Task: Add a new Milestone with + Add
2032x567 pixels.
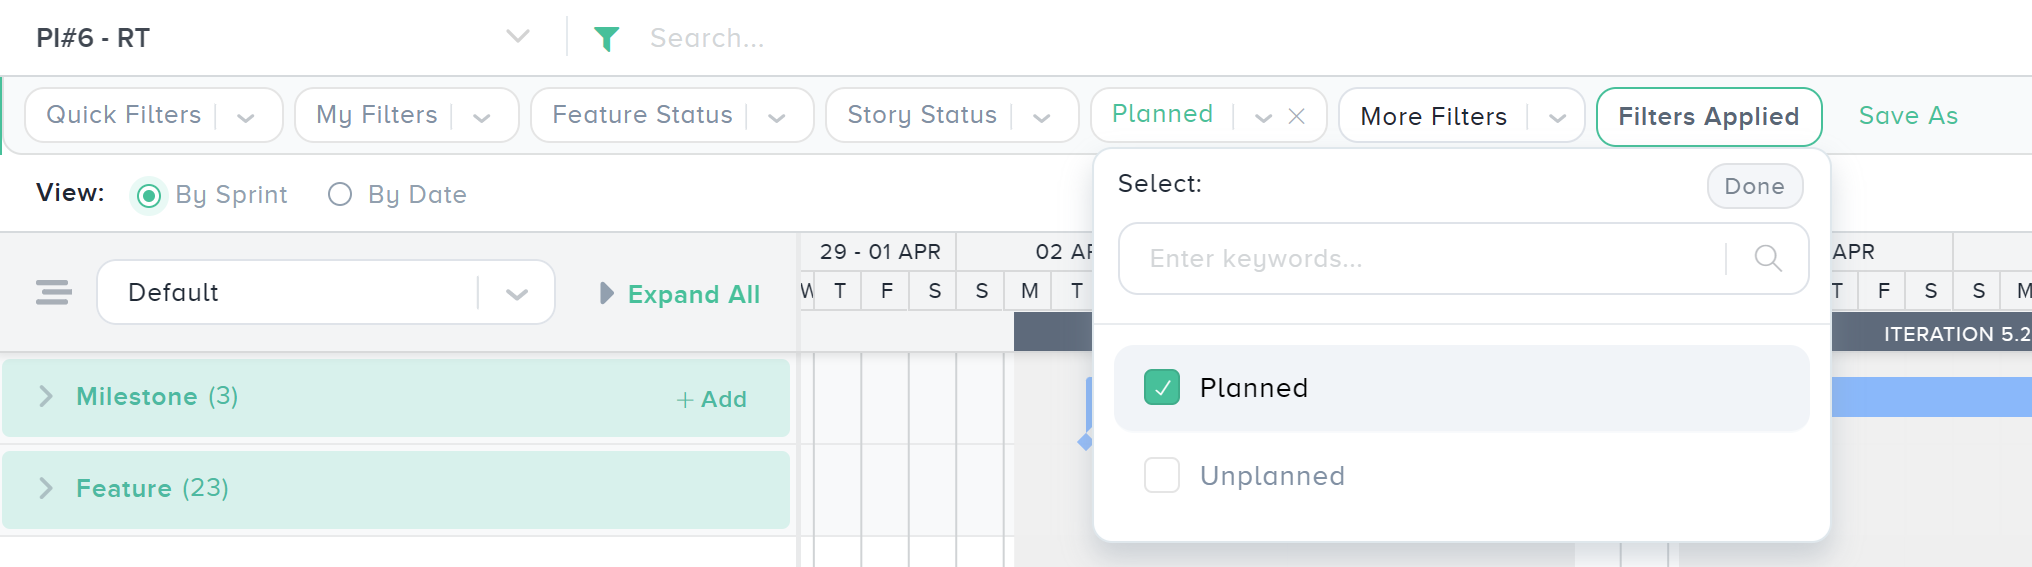Action: 711,399
